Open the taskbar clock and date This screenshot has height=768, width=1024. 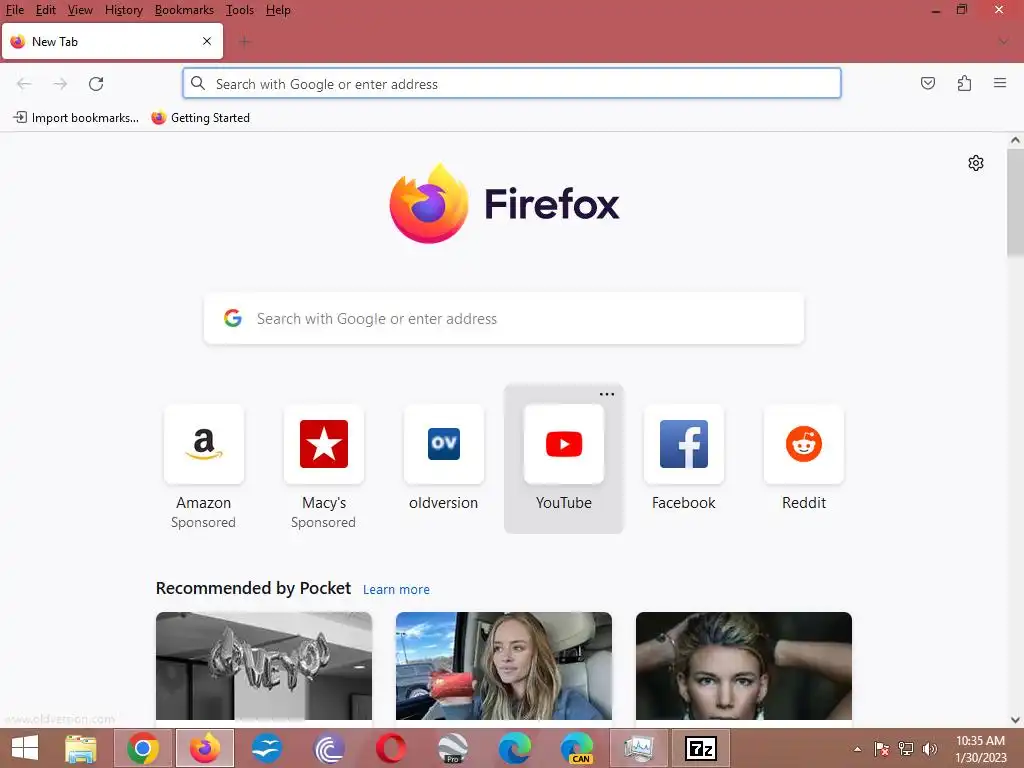tap(980, 749)
